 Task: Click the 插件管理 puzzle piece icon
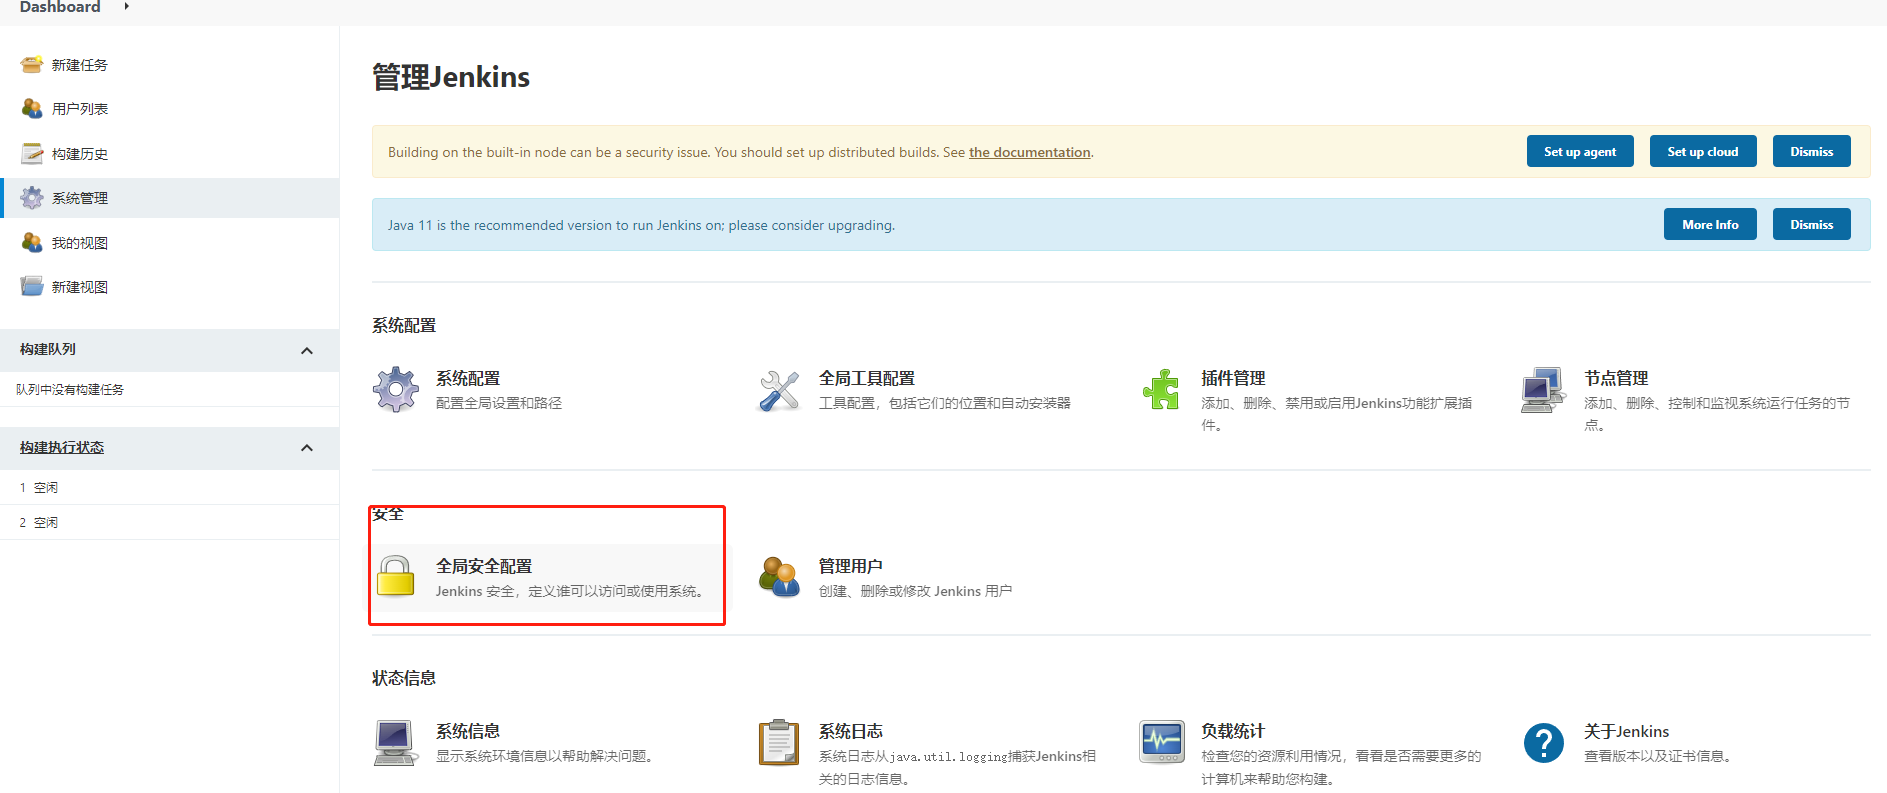tap(1161, 390)
